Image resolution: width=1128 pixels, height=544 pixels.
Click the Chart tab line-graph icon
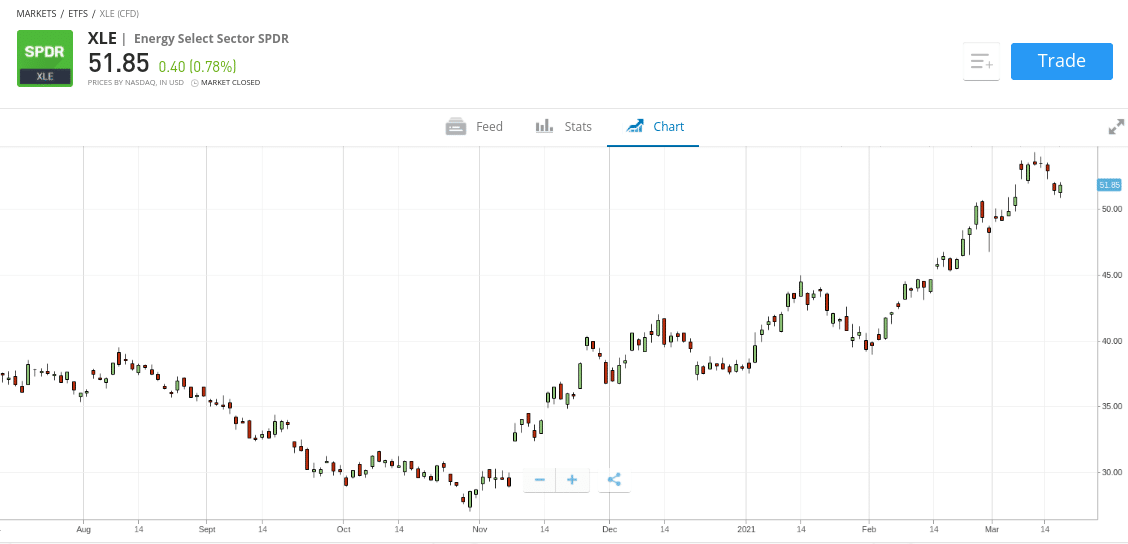point(635,126)
